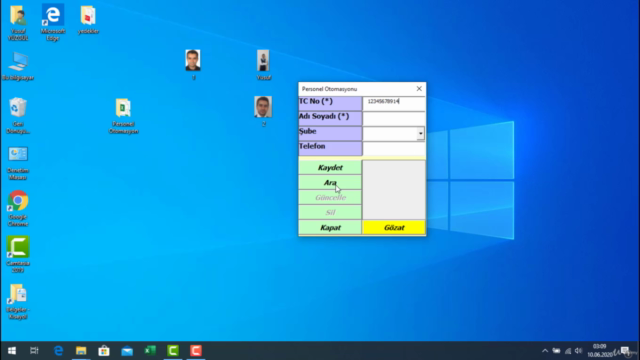This screenshot has width=640, height=360.
Task: Open the battery status tray icon
Action: pos(556,351)
